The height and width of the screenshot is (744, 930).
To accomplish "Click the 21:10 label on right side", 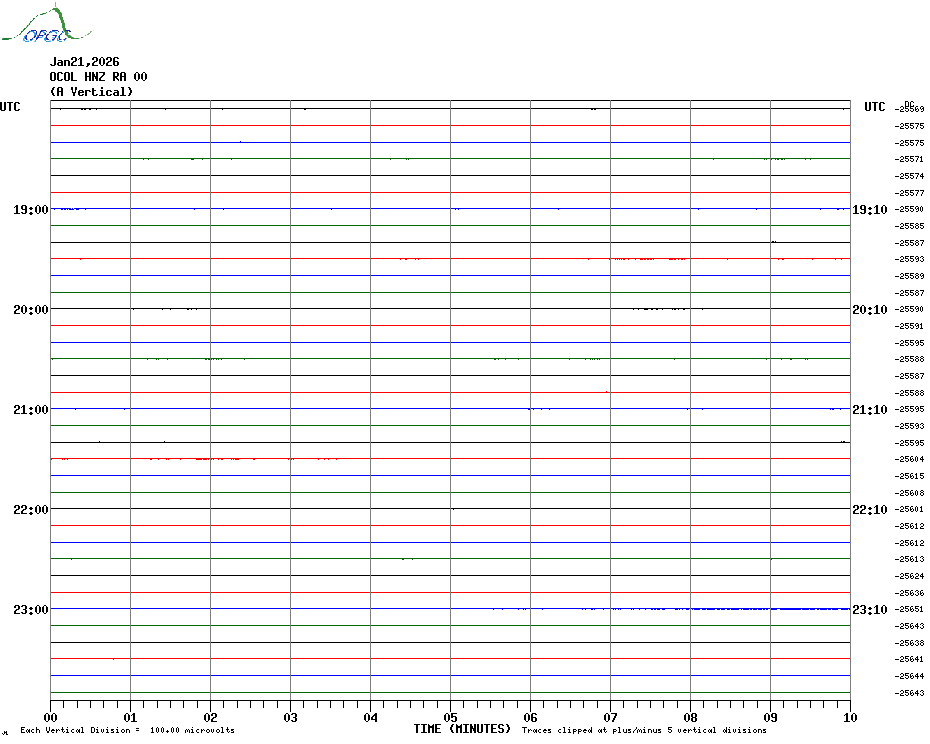I will (x=869, y=410).
